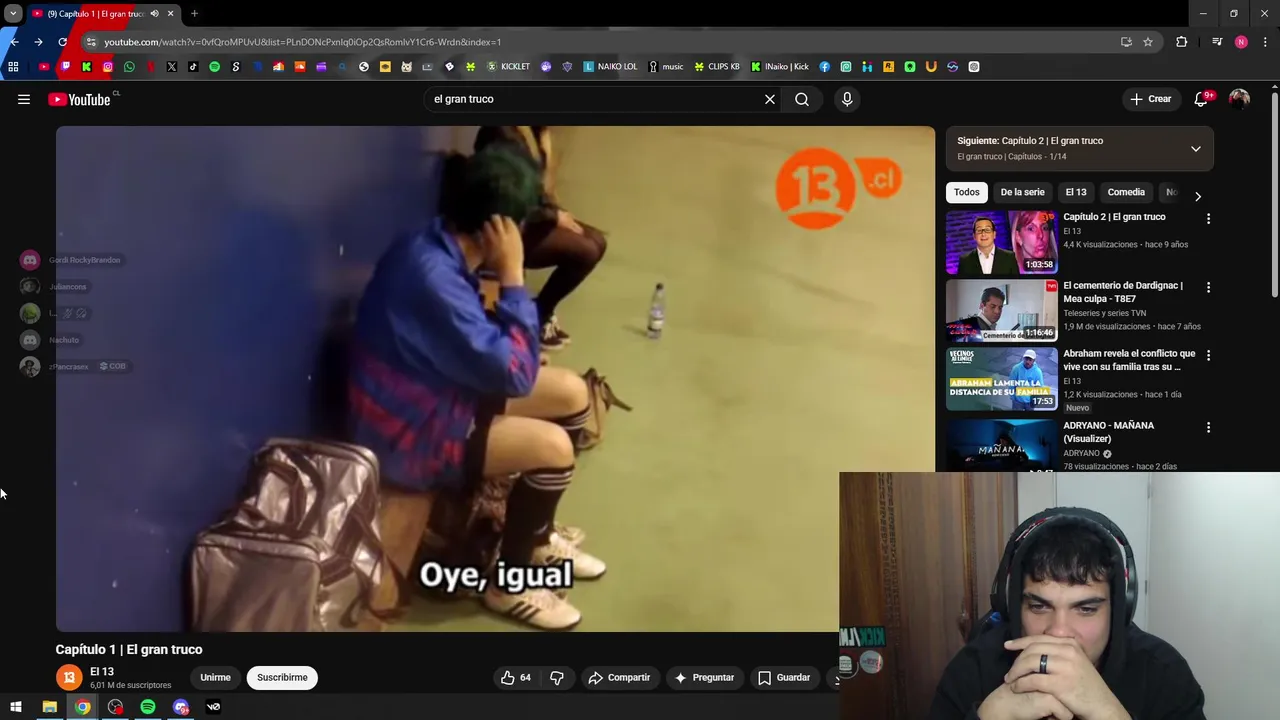The height and width of the screenshot is (720, 1280).
Task: Mute tab via speaker icon
Action: pyautogui.click(x=154, y=14)
